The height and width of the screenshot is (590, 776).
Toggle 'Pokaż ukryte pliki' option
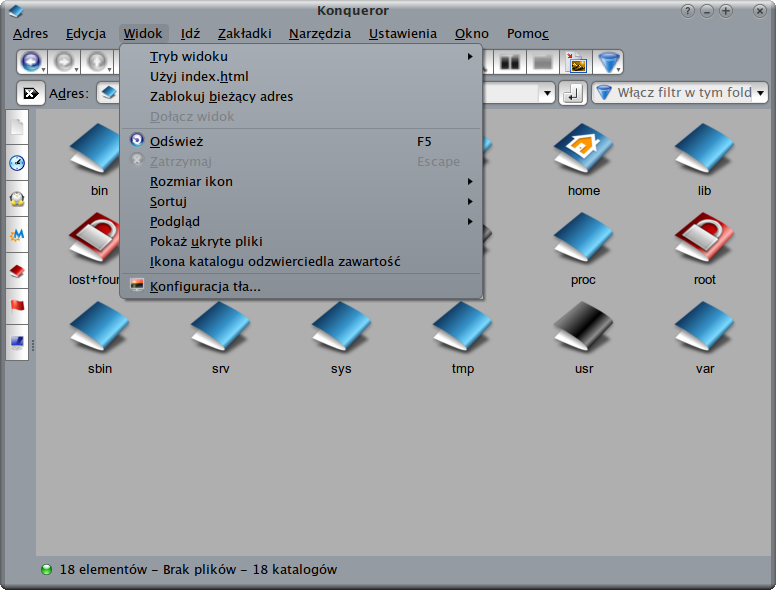301,242
